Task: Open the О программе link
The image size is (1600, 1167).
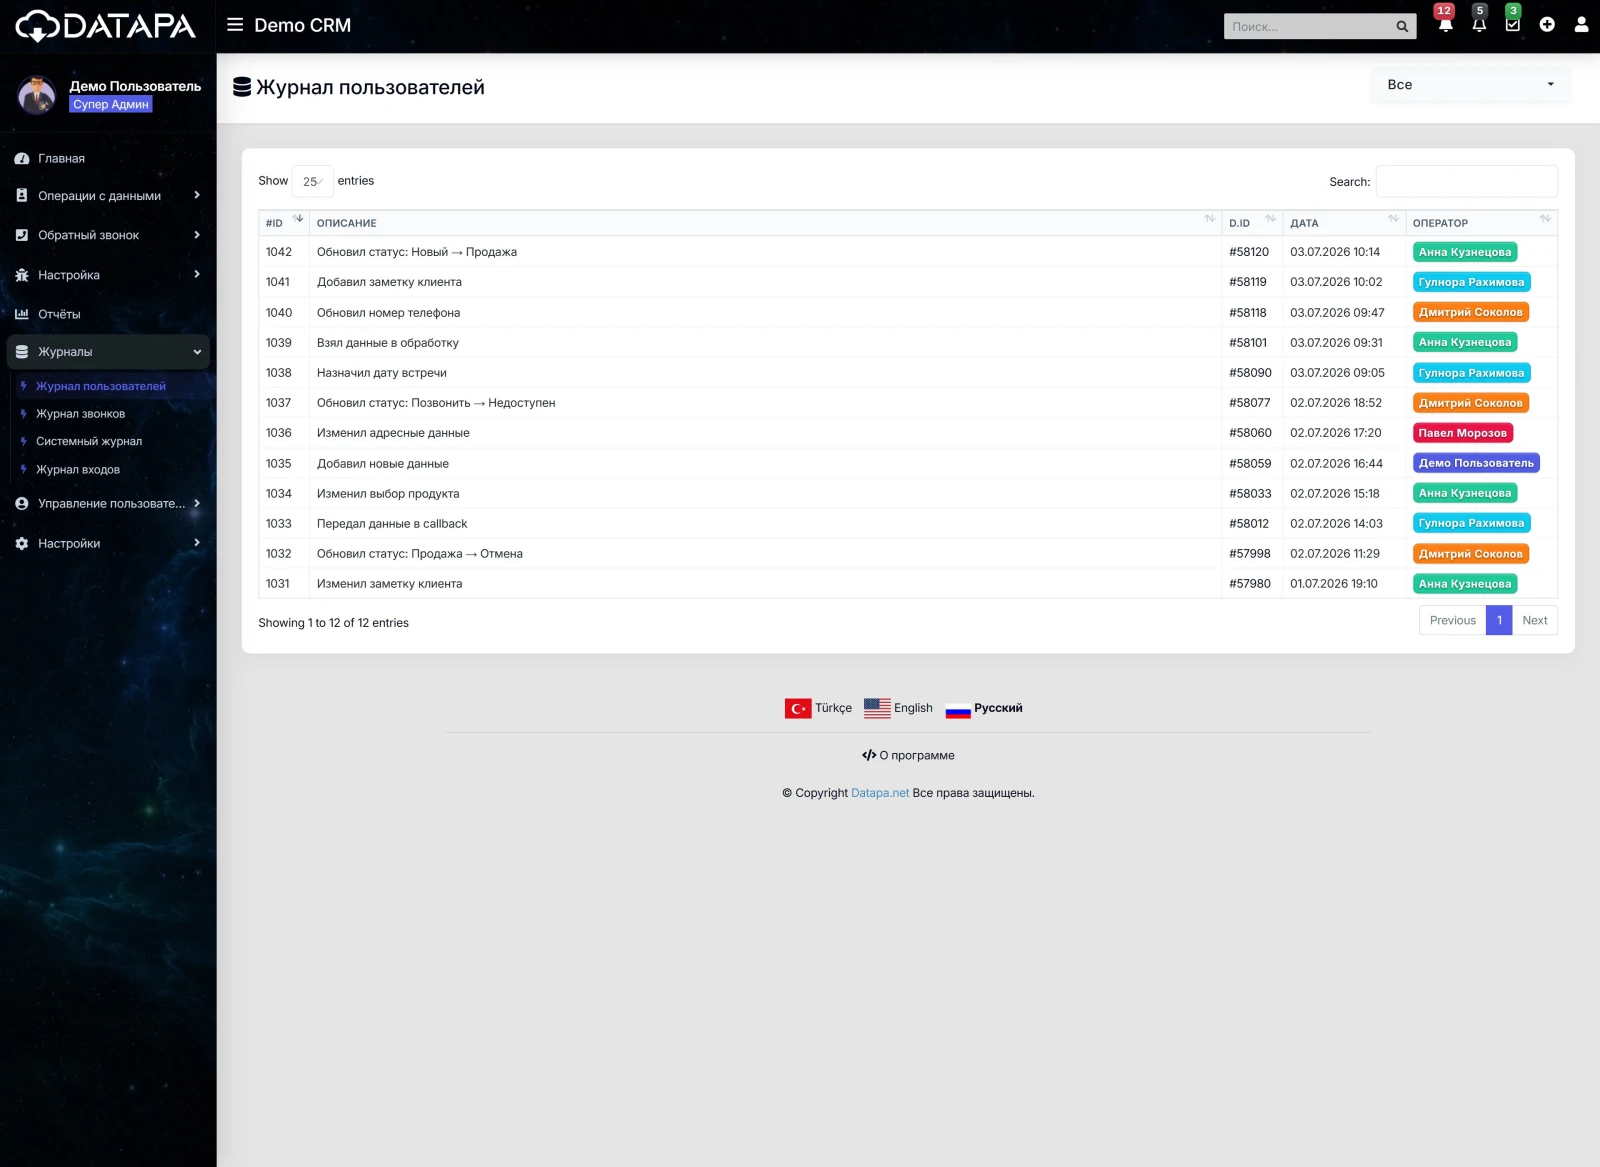Action: 917,756
